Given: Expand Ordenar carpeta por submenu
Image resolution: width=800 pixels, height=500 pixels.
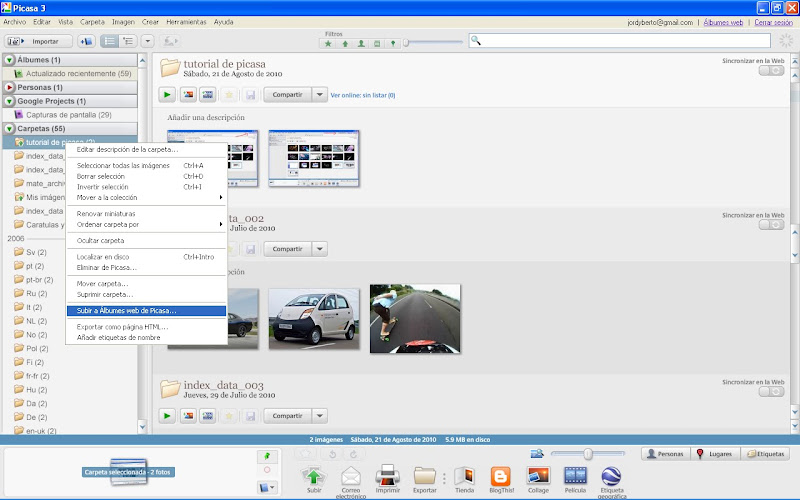Looking at the screenshot, I should point(146,224).
